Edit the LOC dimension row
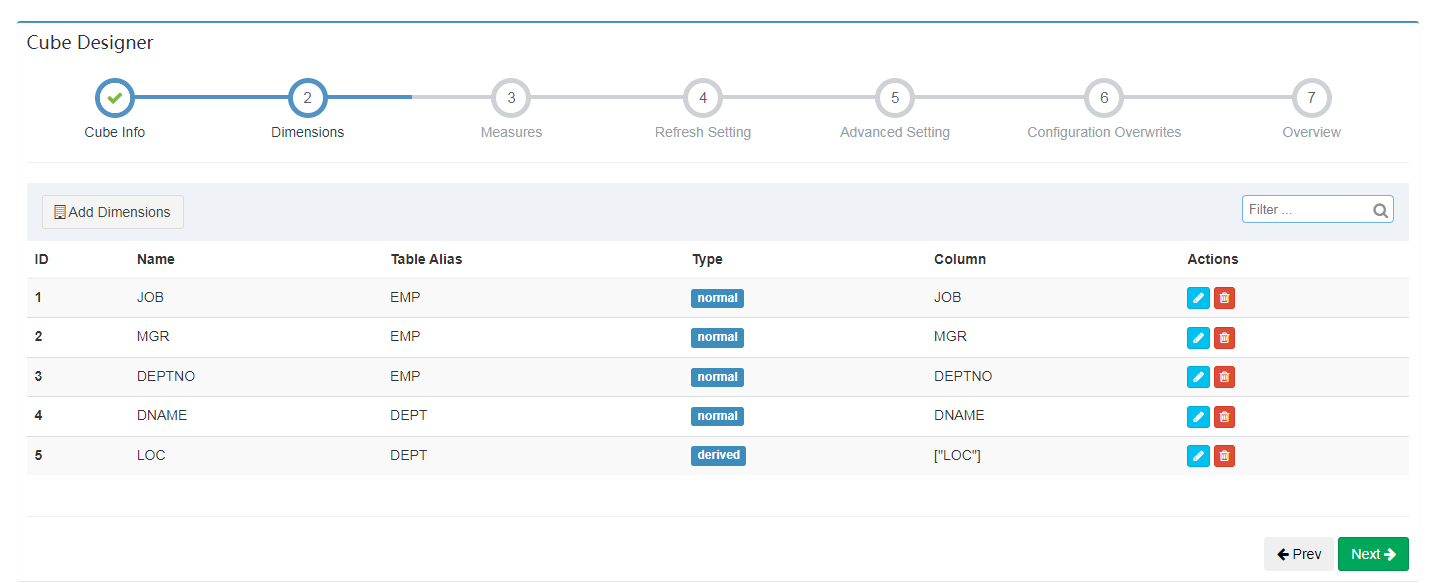This screenshot has width=1434, height=583. pos(1198,456)
